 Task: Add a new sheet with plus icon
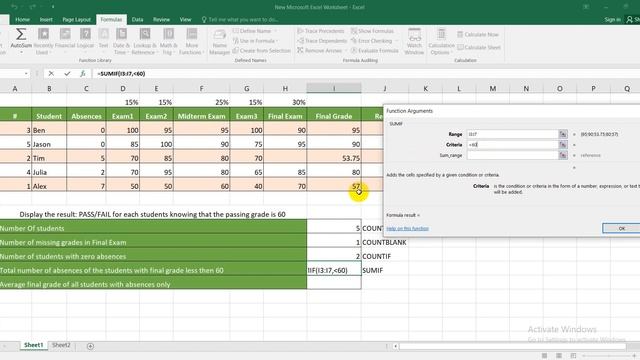pyautogui.click(x=90, y=346)
